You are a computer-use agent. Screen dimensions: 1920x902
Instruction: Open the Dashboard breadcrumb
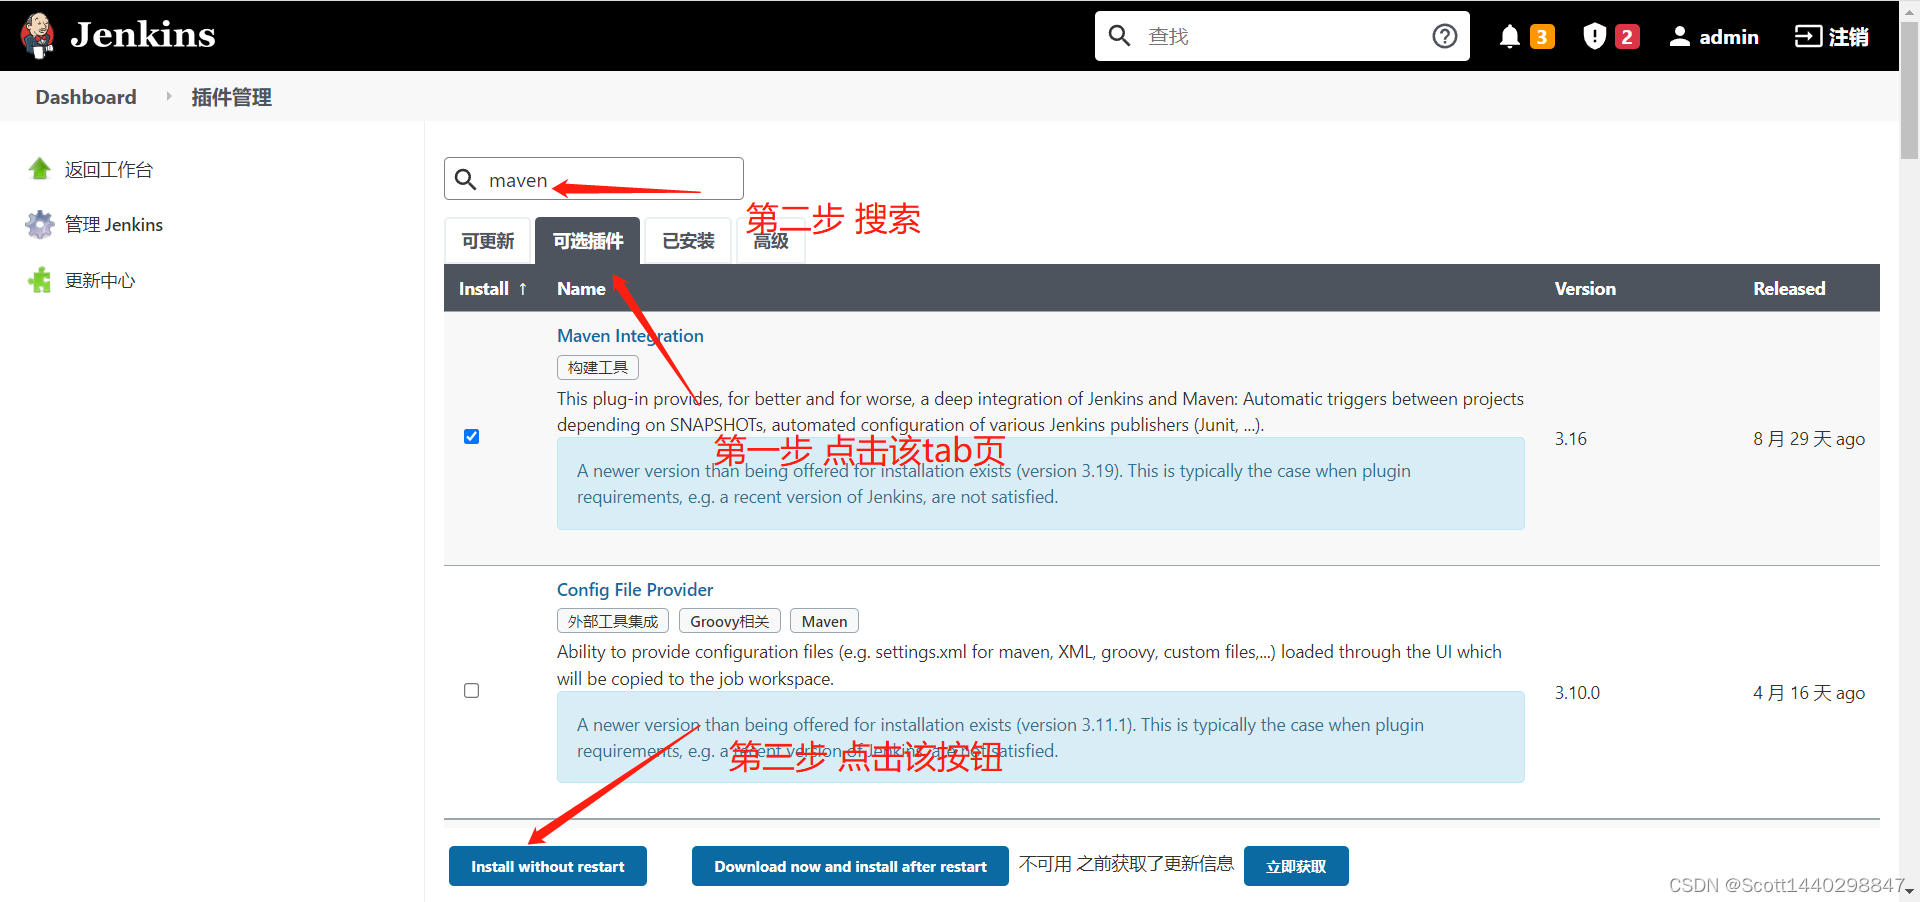click(x=86, y=97)
